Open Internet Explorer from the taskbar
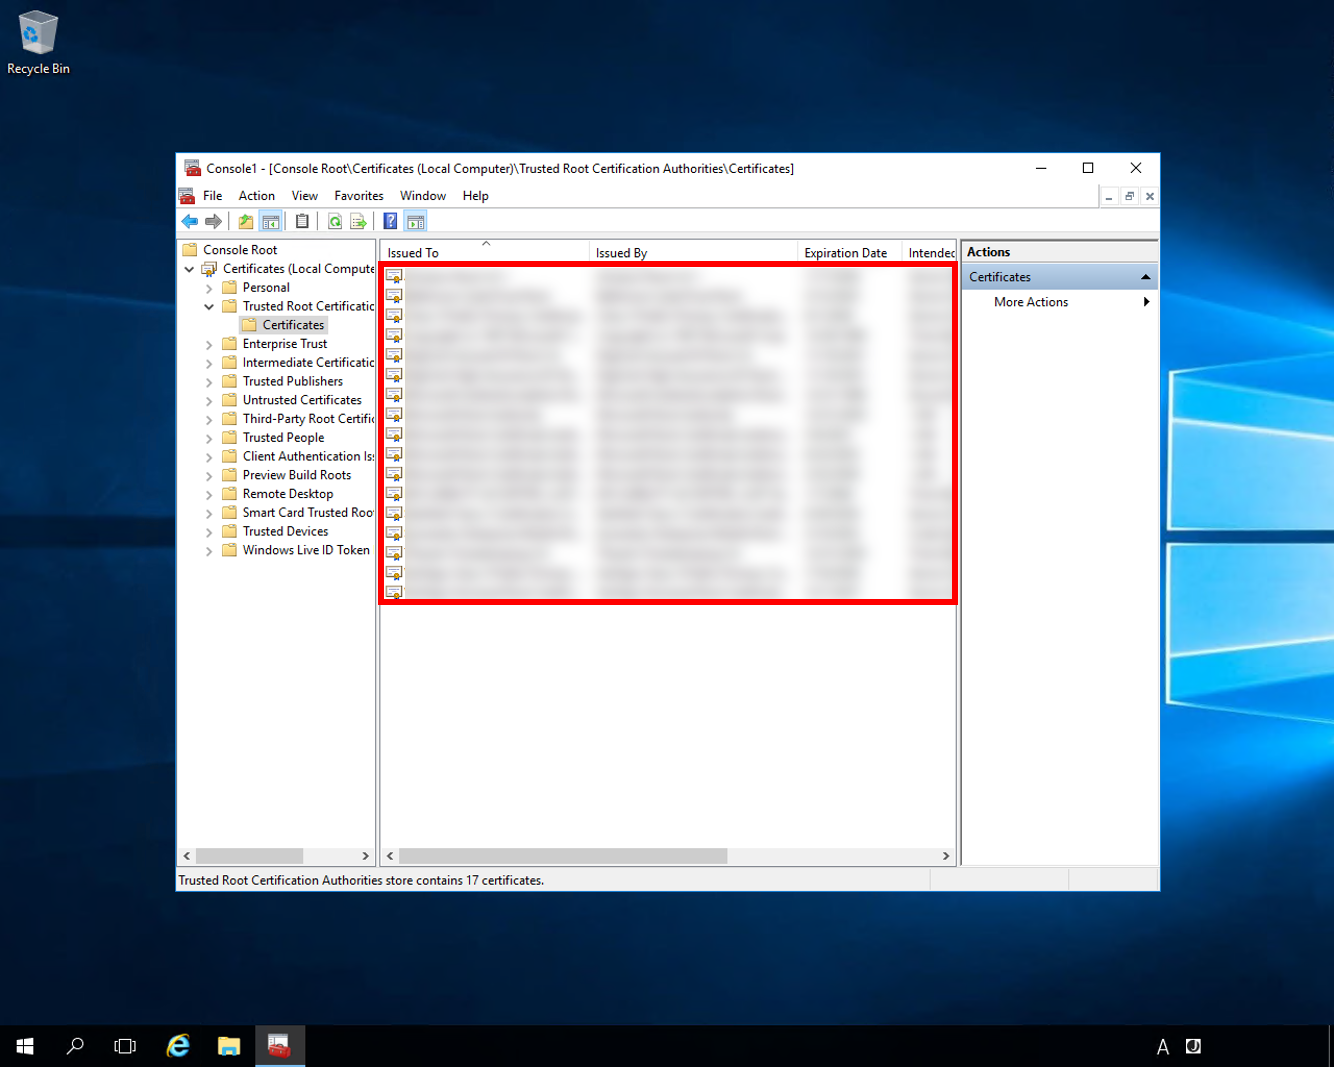This screenshot has height=1067, width=1334. pyautogui.click(x=178, y=1046)
